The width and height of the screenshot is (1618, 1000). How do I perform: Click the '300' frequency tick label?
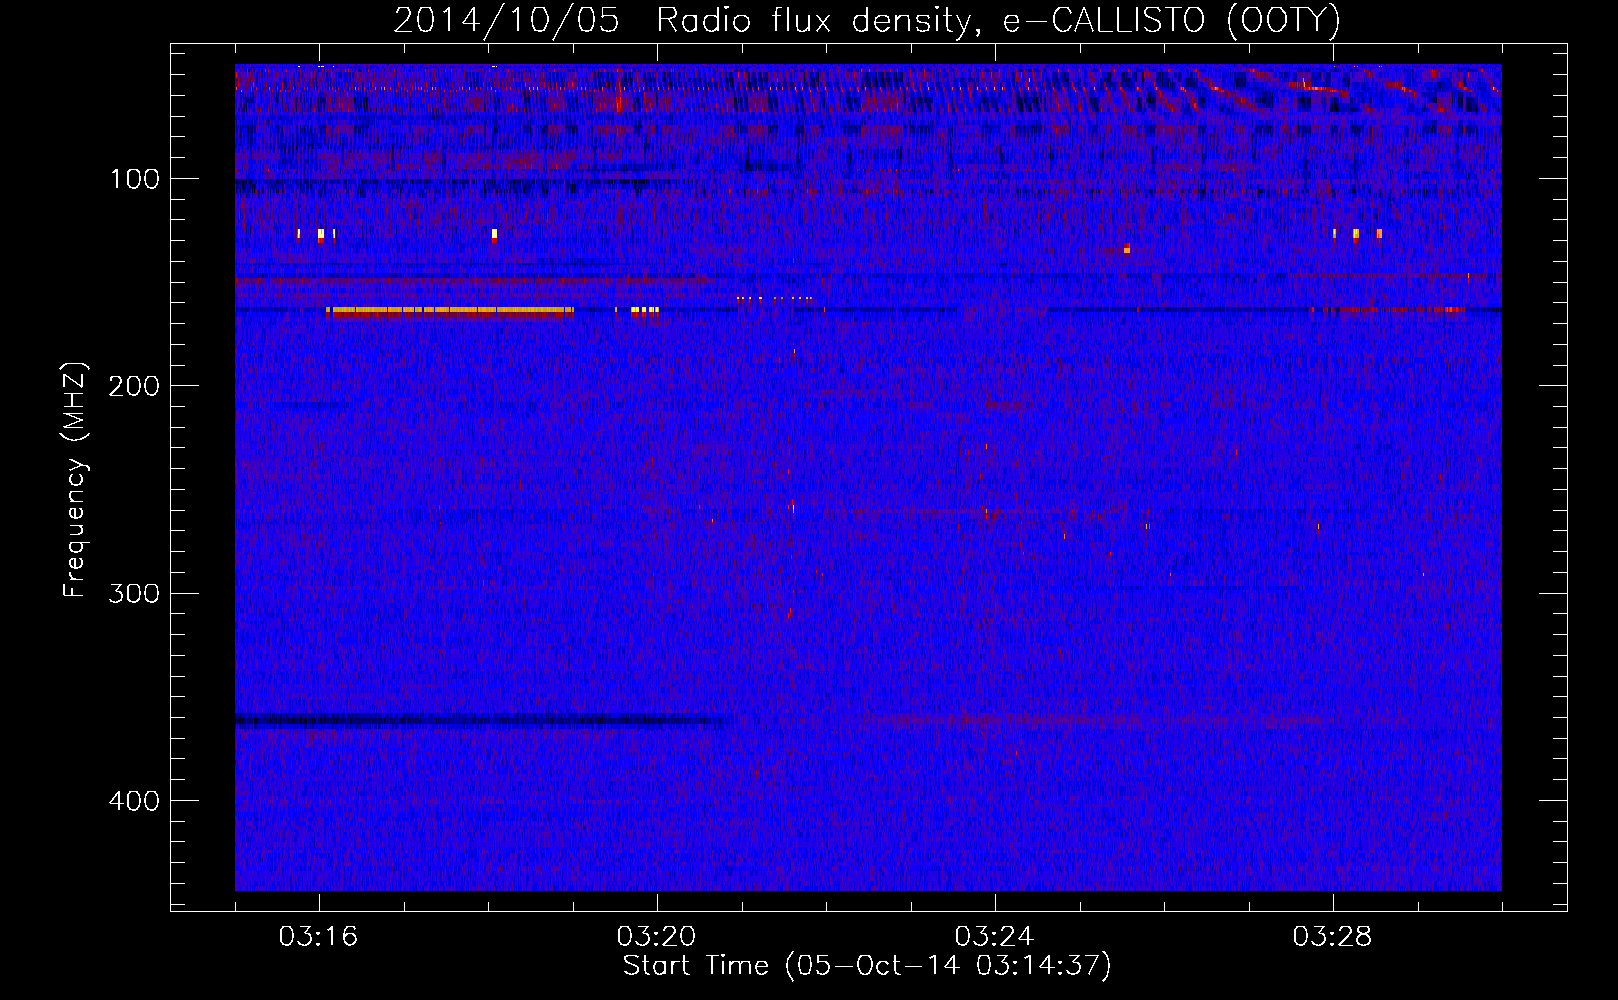click(134, 593)
